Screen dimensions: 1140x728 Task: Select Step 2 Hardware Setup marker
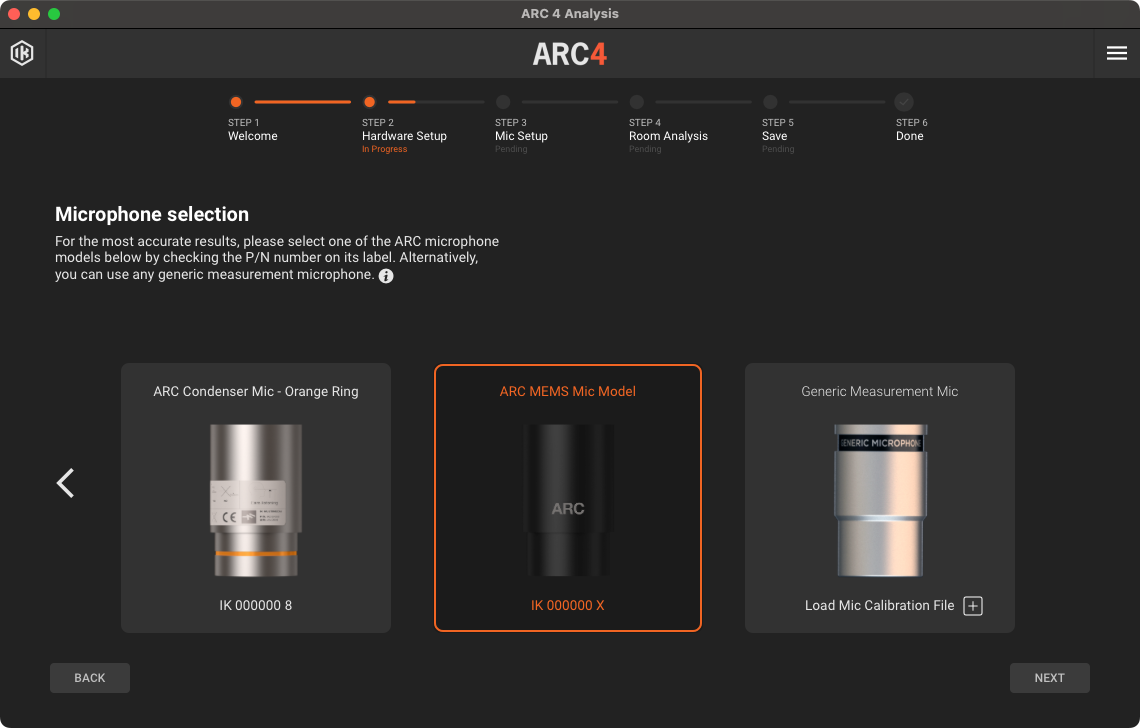[369, 102]
